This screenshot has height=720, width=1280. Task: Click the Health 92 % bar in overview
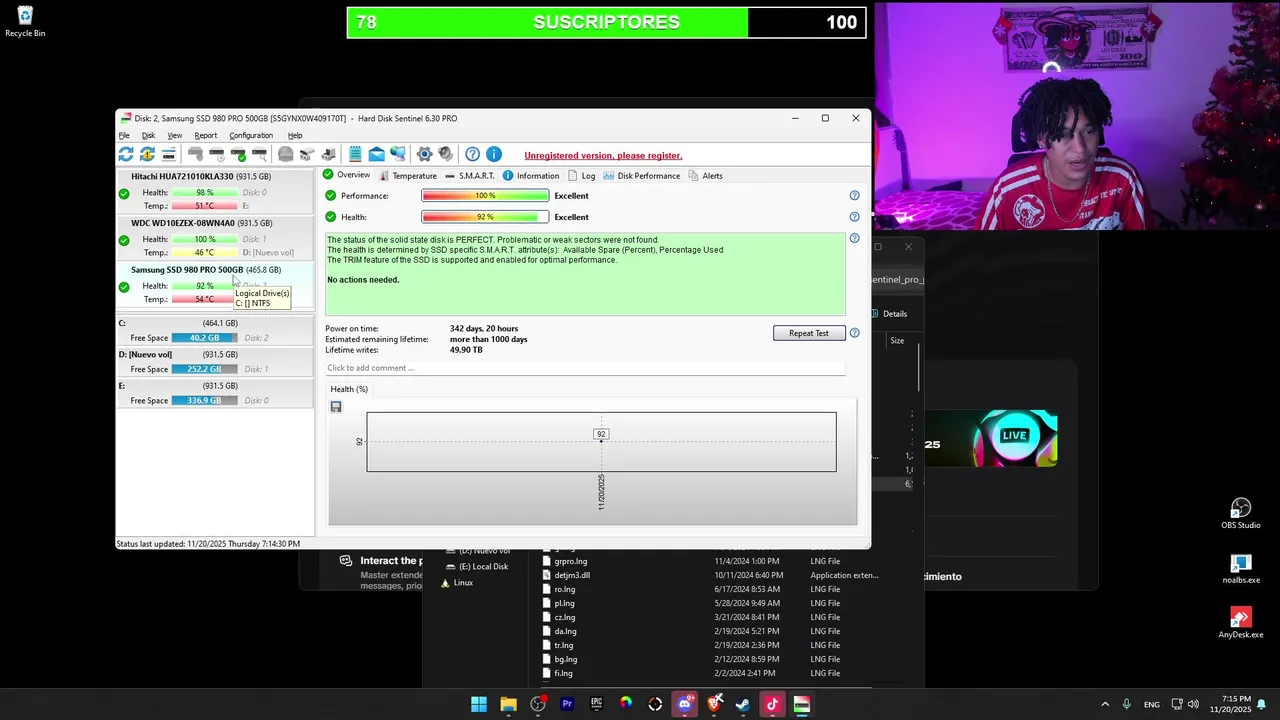pos(485,217)
